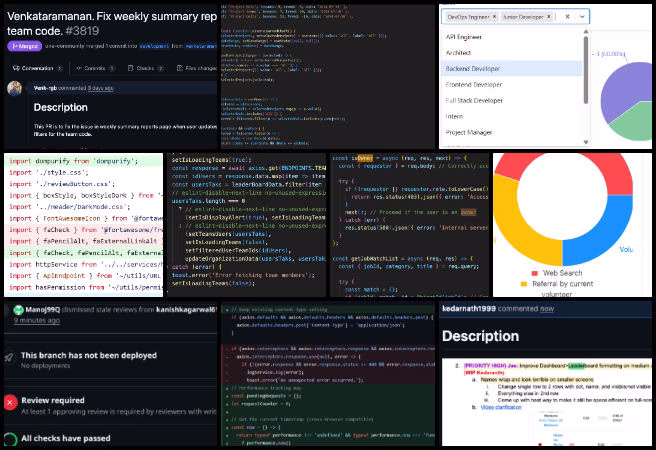This screenshot has height=450, width=656.
Task: Toggle the role dropdown chevron arrow
Action: point(582,17)
